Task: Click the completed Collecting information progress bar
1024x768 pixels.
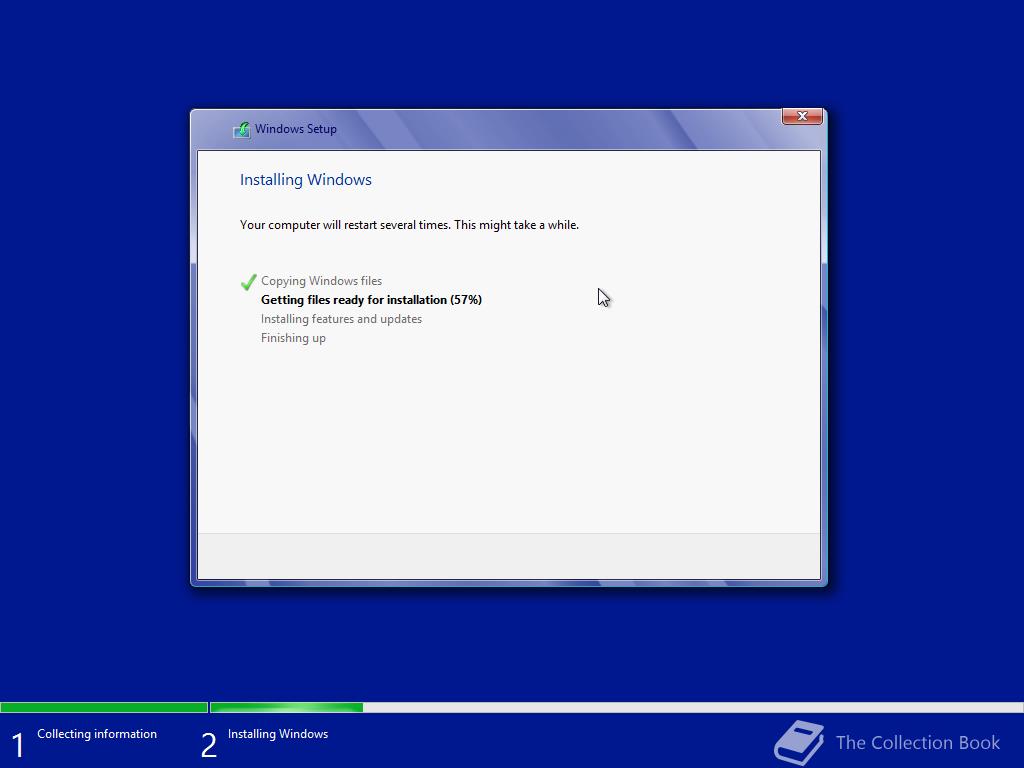Action: 104,707
